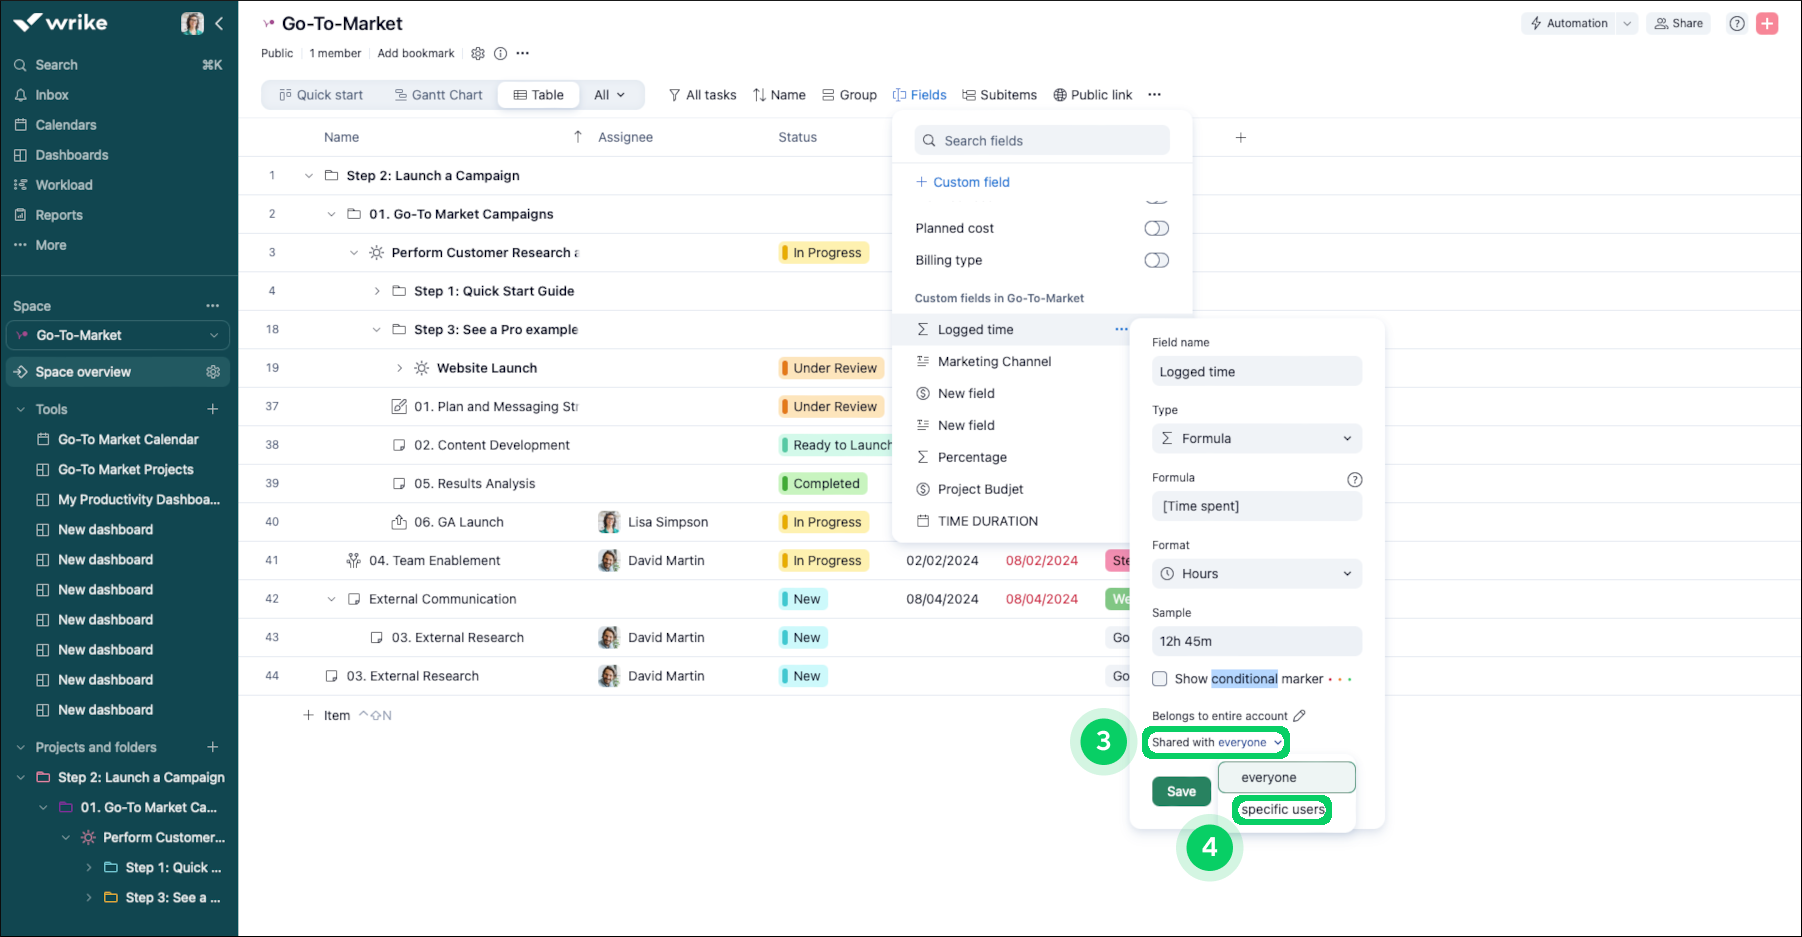Check the Show conditional marker checkbox

pyautogui.click(x=1160, y=679)
